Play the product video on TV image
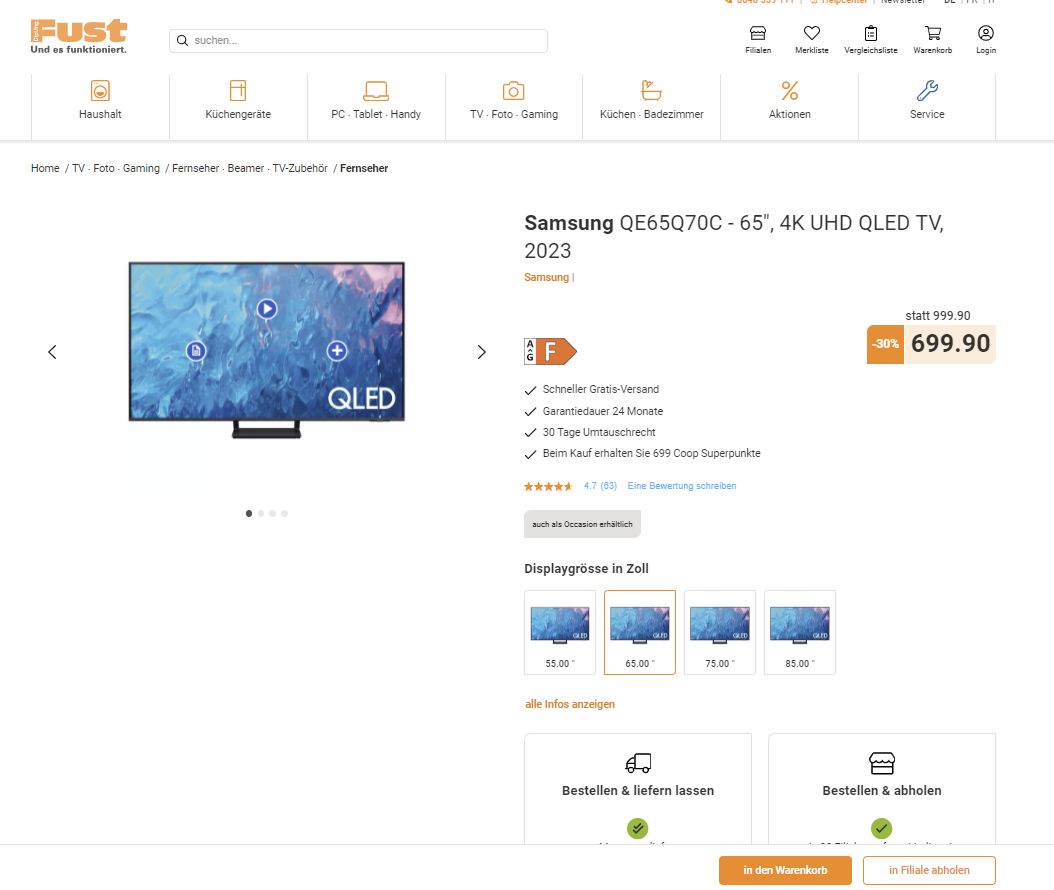This screenshot has height=890, width=1054. tap(267, 309)
